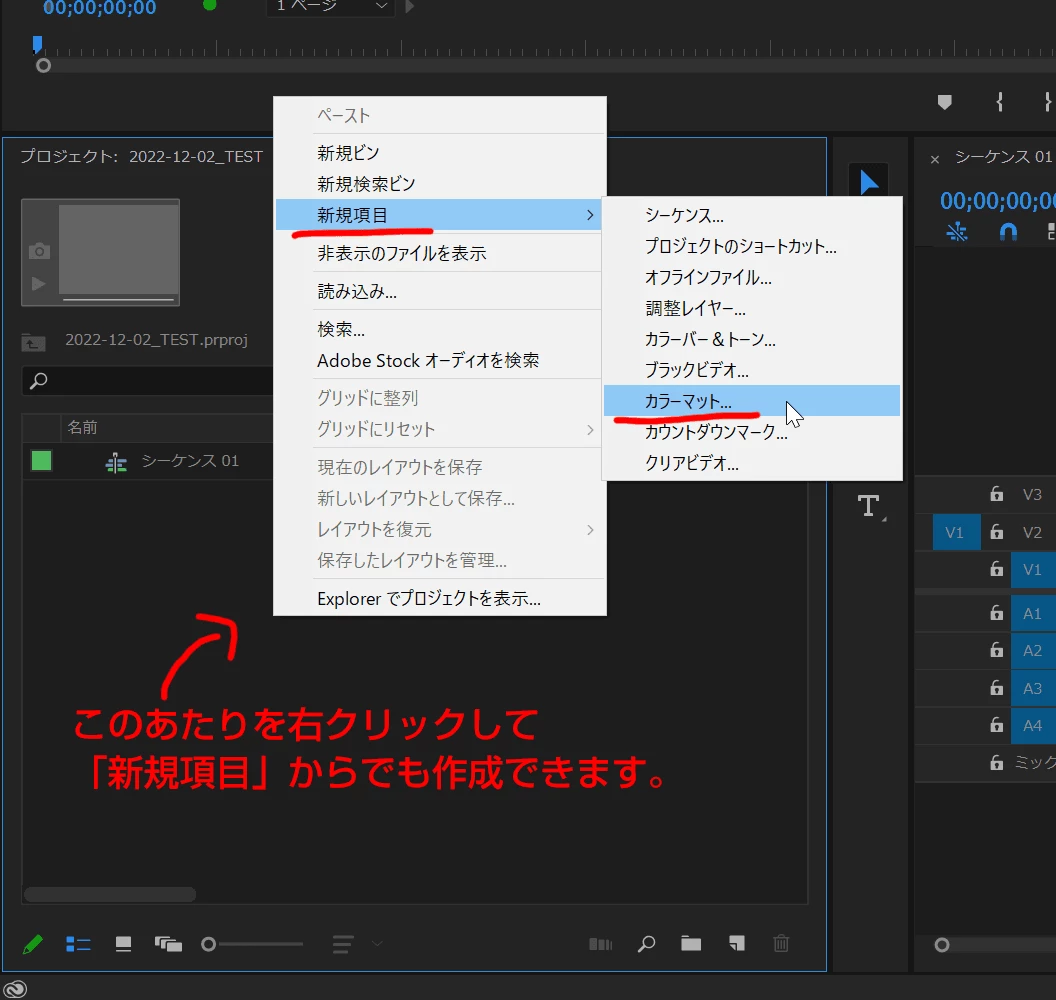Toggle lock on A2 track
The image size is (1056, 1000).
coord(997,651)
